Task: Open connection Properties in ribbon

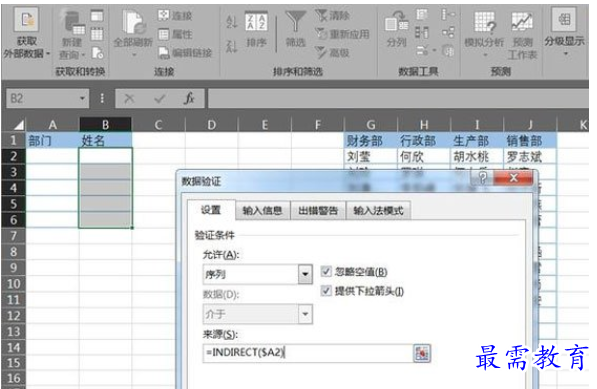Action: [175, 34]
